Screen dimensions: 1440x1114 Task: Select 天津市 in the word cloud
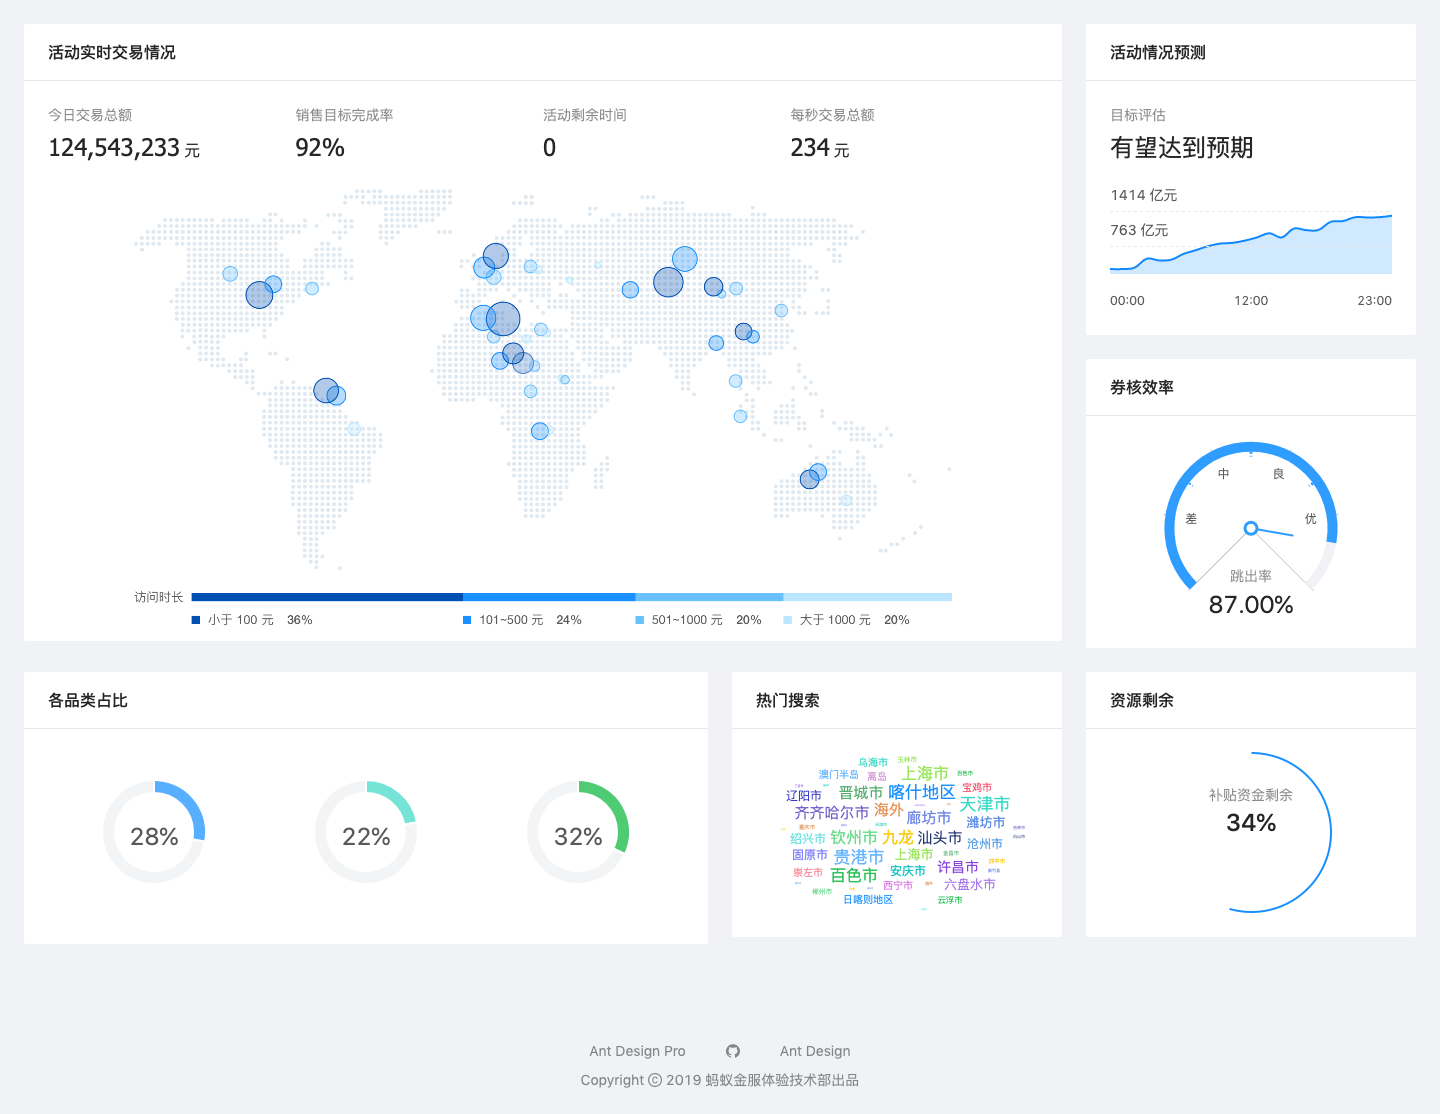coord(985,804)
